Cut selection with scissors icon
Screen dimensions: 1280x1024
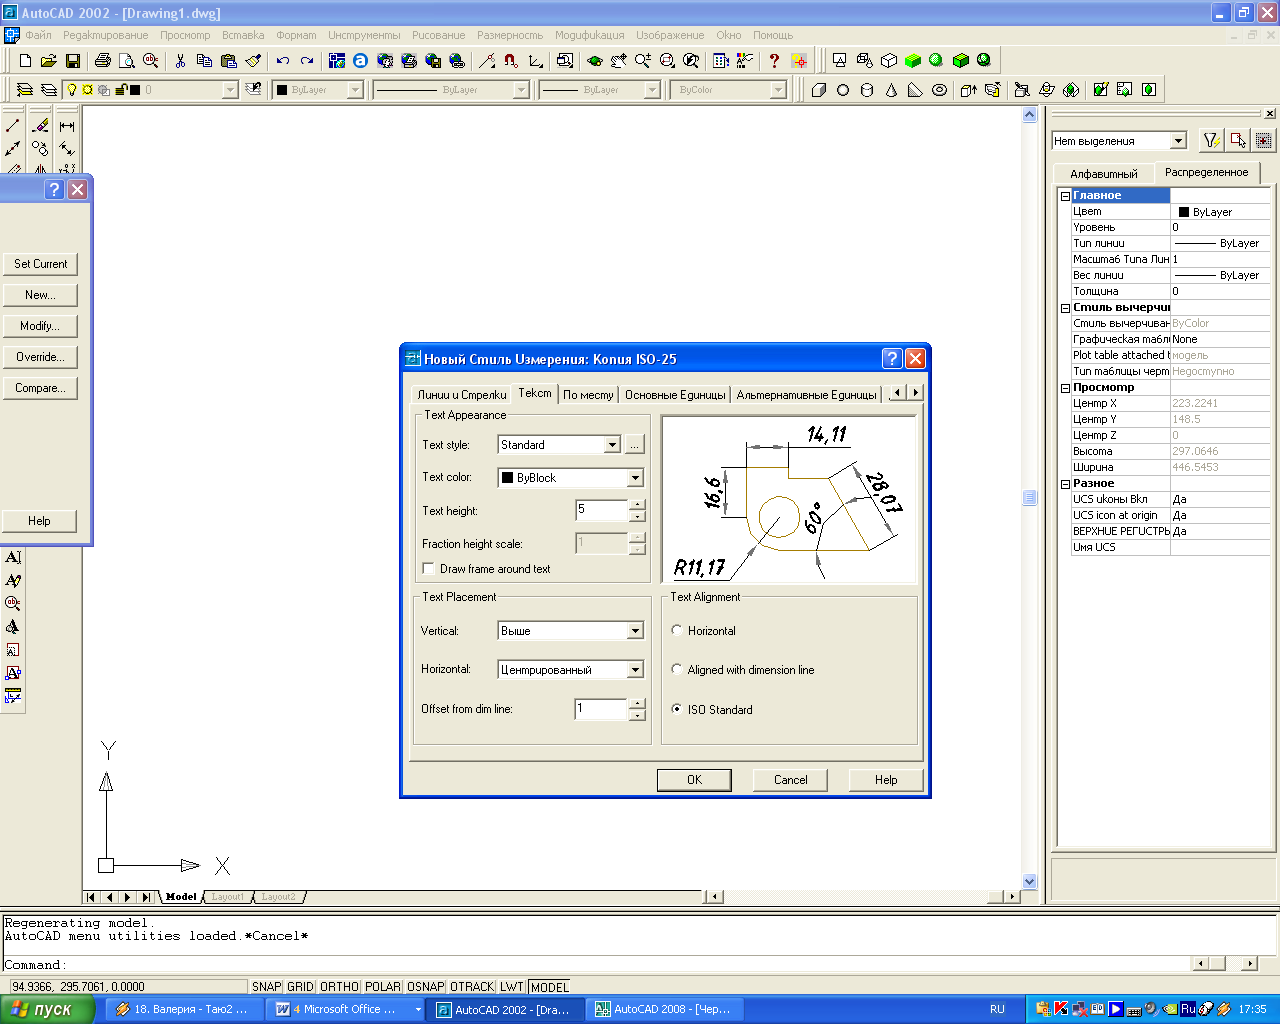coord(180,61)
